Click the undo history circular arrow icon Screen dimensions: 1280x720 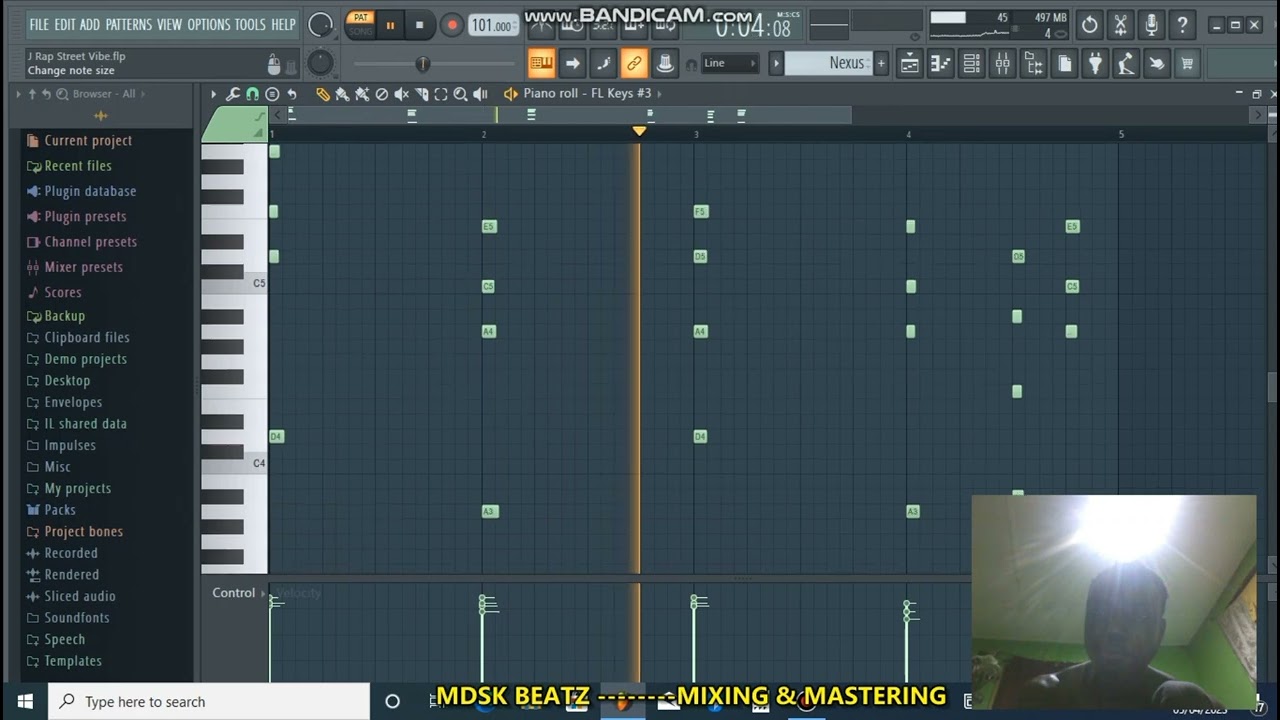coord(1090,25)
